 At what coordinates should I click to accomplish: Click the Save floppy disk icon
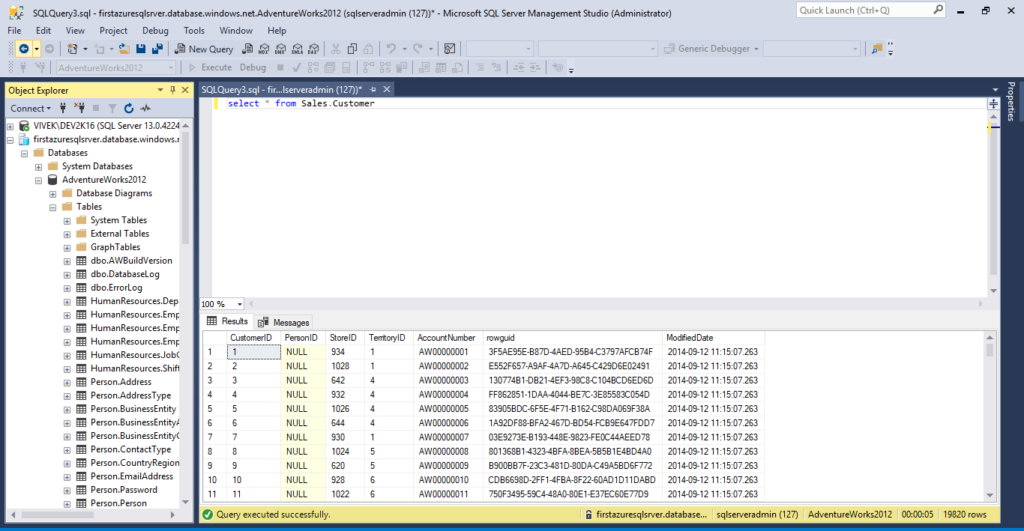pyautogui.click(x=140, y=49)
